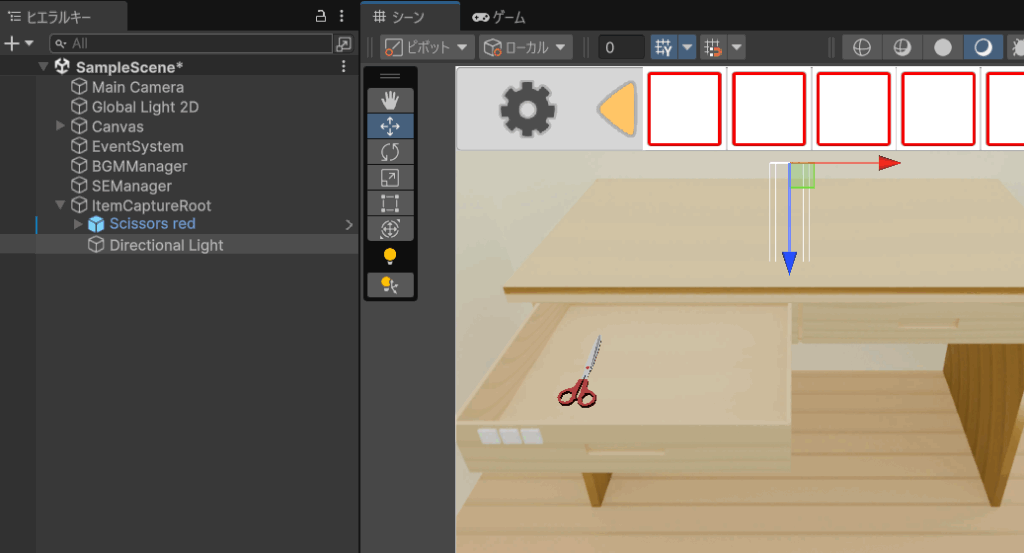Click the gear settings icon in scene
This screenshot has width=1024, height=553.
(528, 109)
